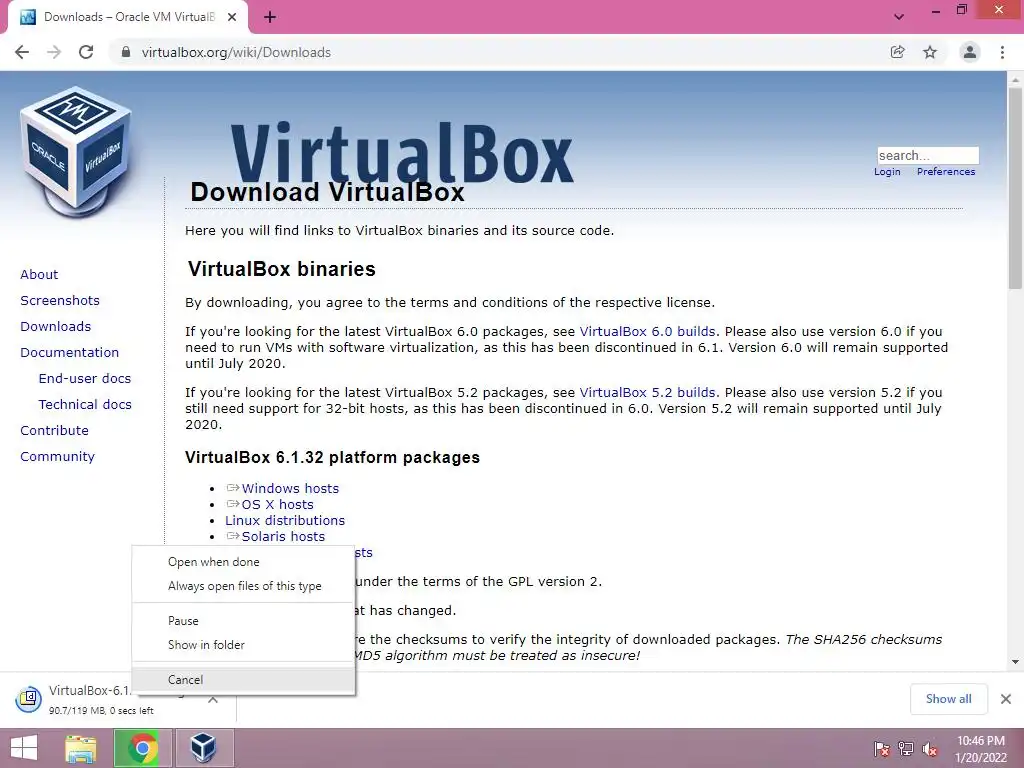Click the browser forward arrow
1024x768 pixels.
[x=54, y=52]
